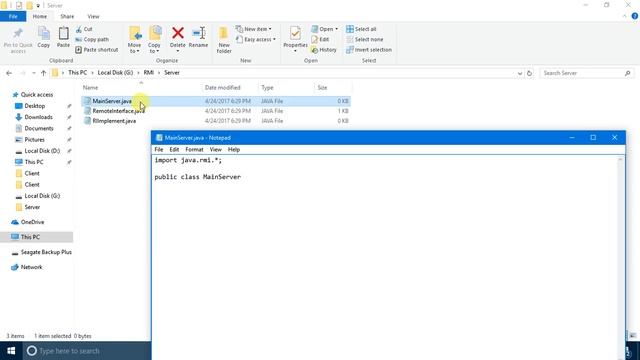Open the Open dropdown in ribbon
This screenshot has width=640, height=360.
325,29
